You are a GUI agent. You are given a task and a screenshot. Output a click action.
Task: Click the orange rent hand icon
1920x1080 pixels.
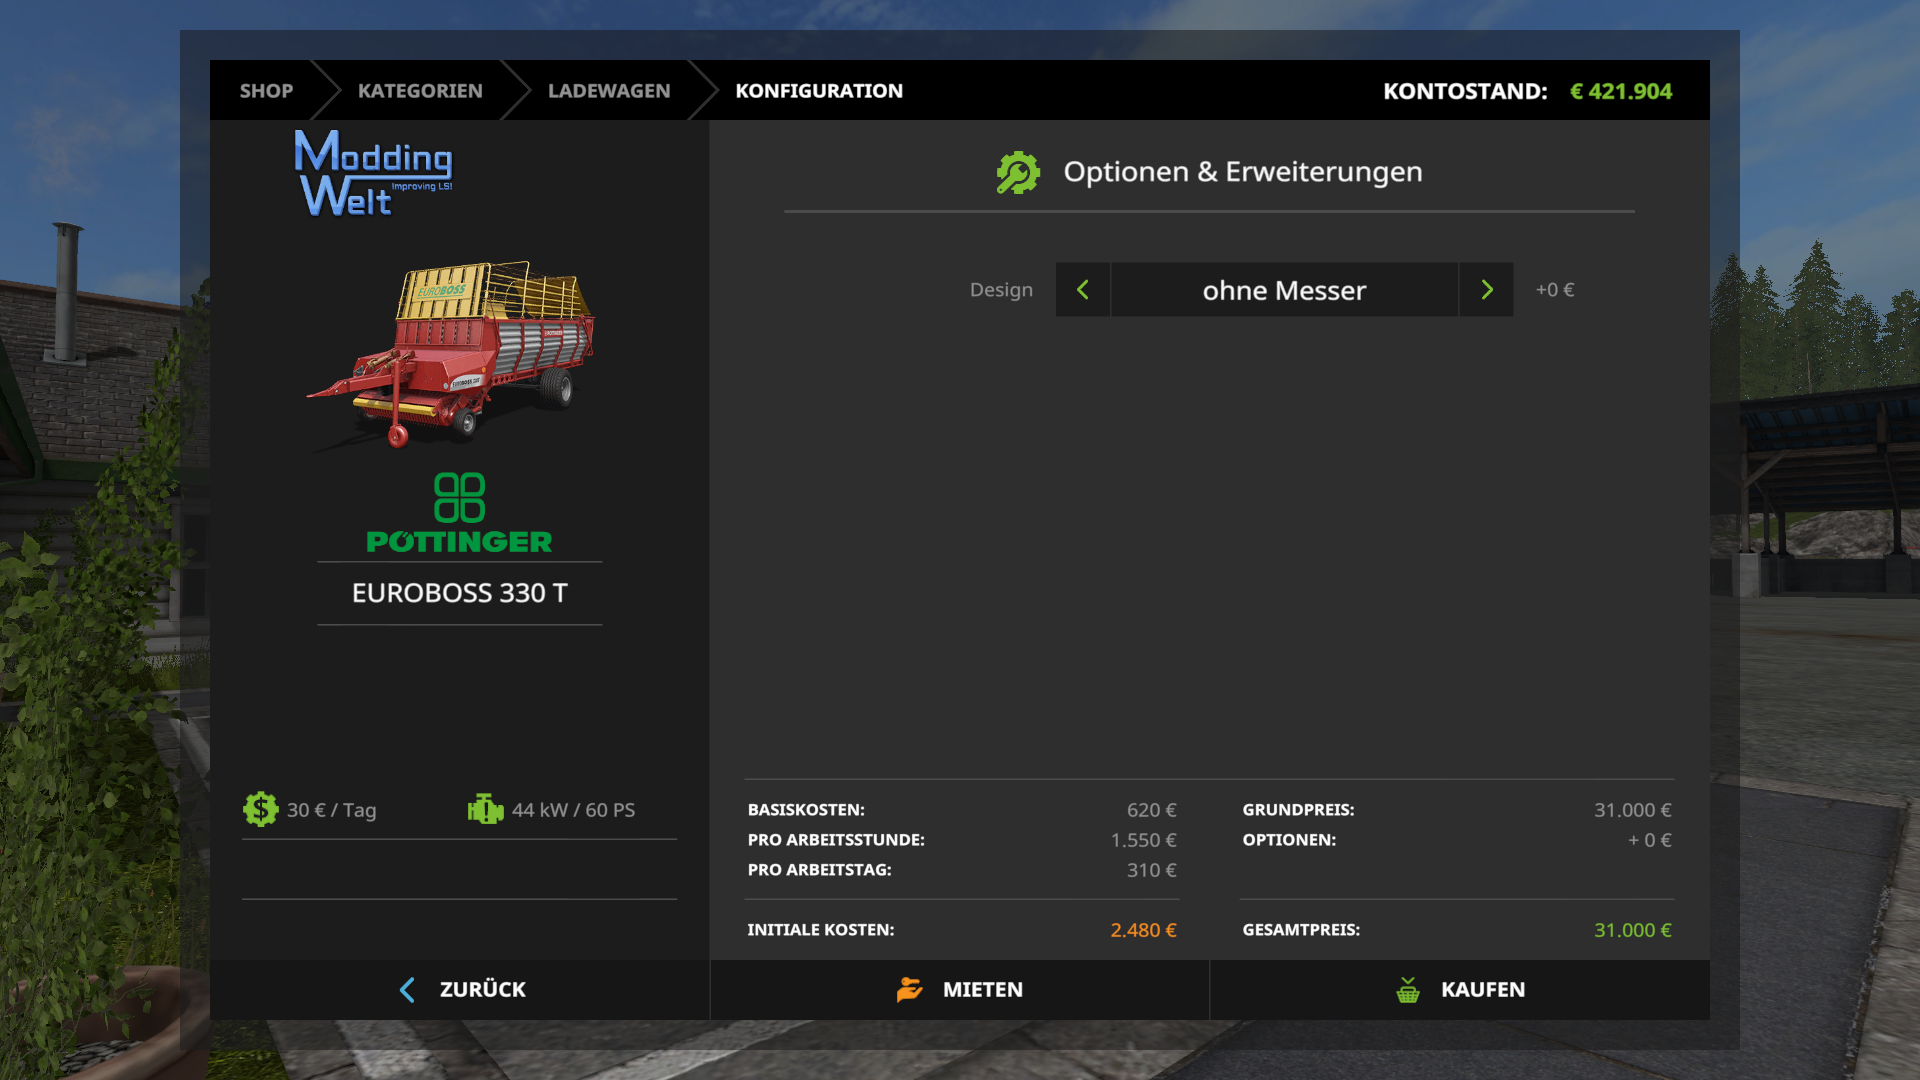(909, 989)
